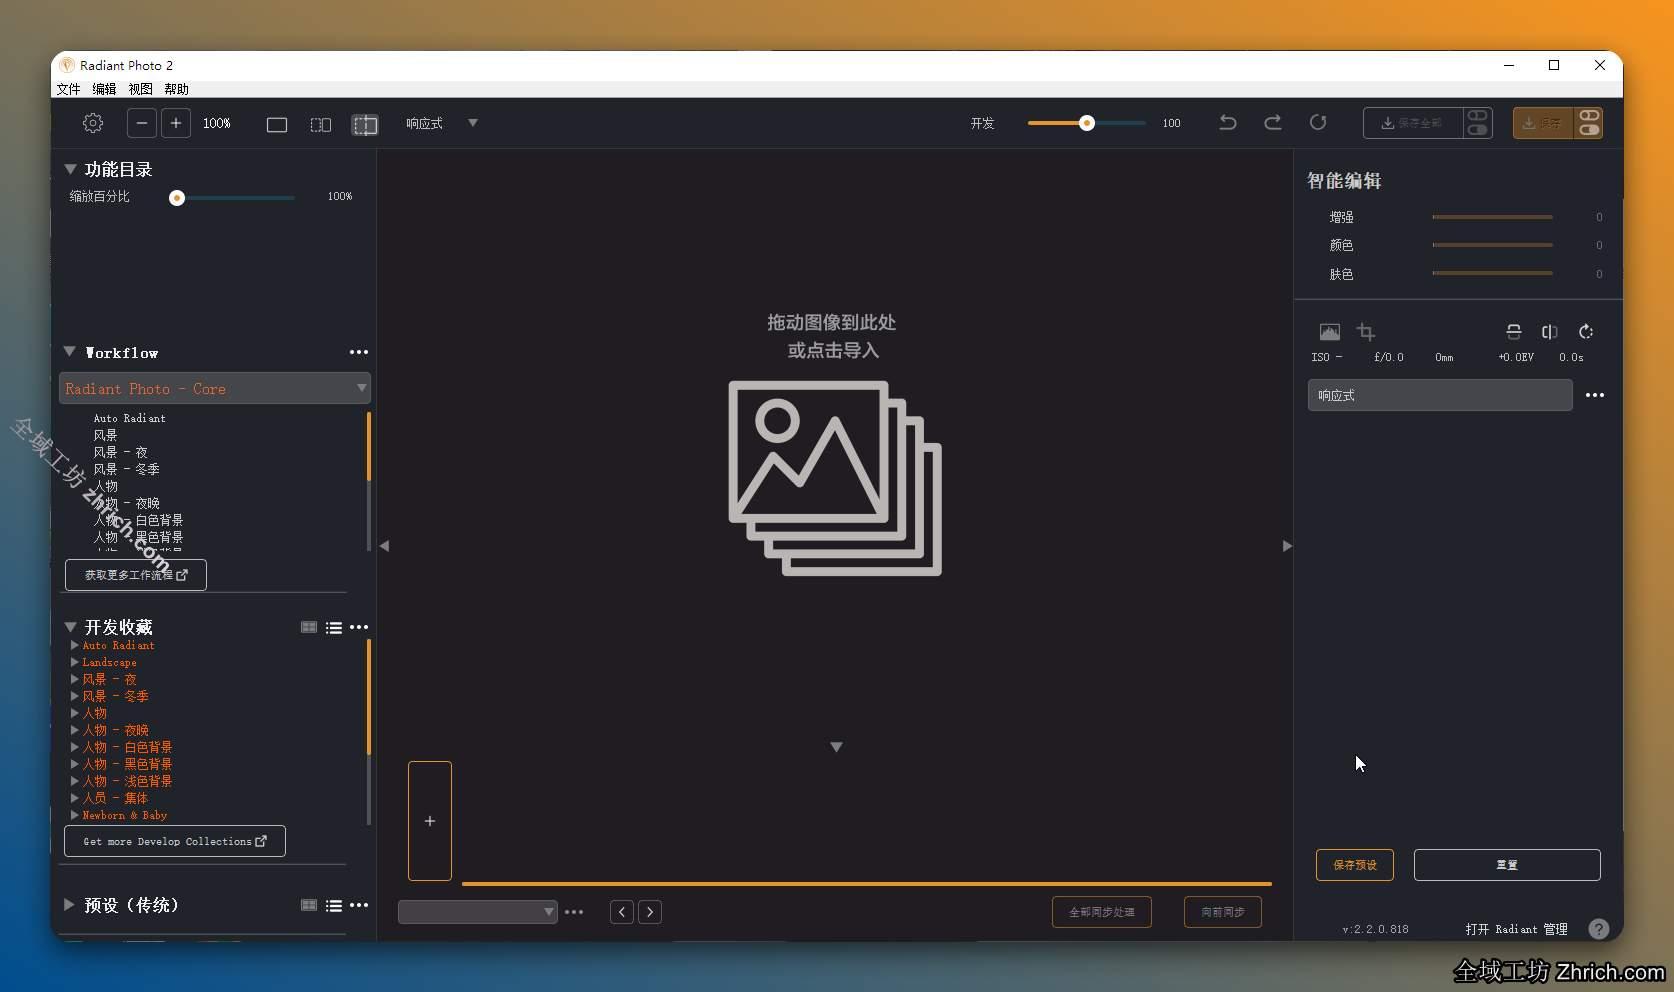
Task: Open the Radiant Photo - Core dropdown
Action: pos(215,388)
